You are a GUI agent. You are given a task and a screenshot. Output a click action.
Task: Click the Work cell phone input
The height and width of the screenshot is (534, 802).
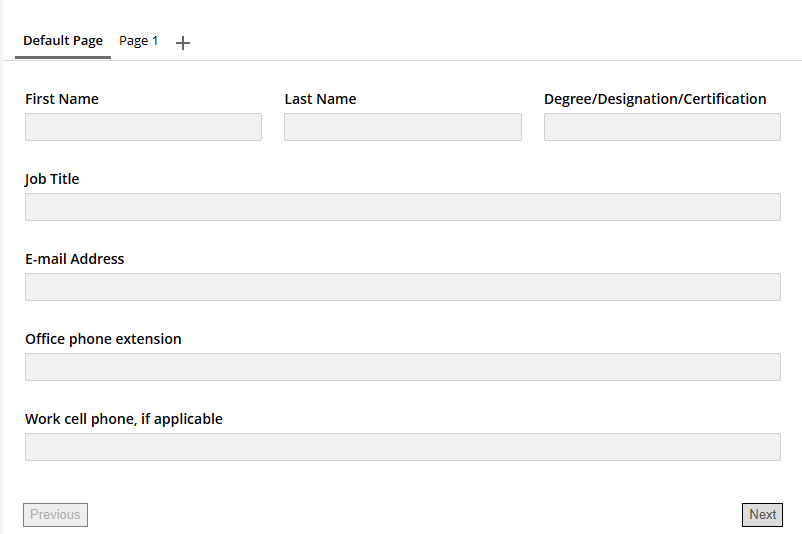[x=402, y=447]
